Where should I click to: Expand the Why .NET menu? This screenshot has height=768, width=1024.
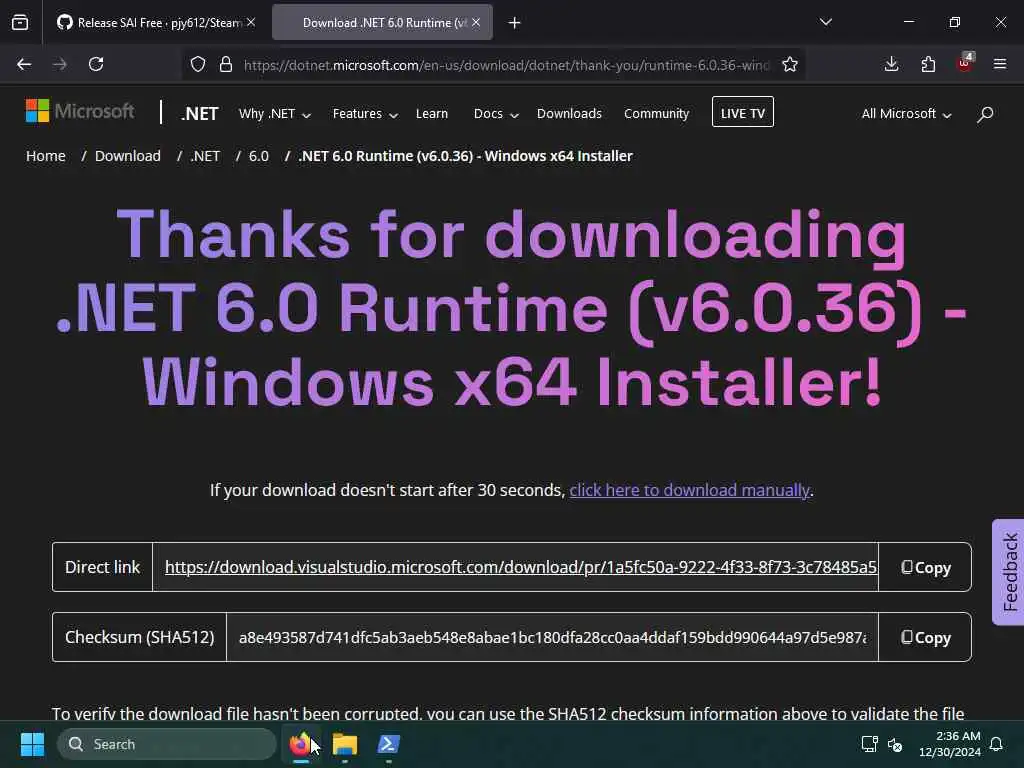[274, 114]
